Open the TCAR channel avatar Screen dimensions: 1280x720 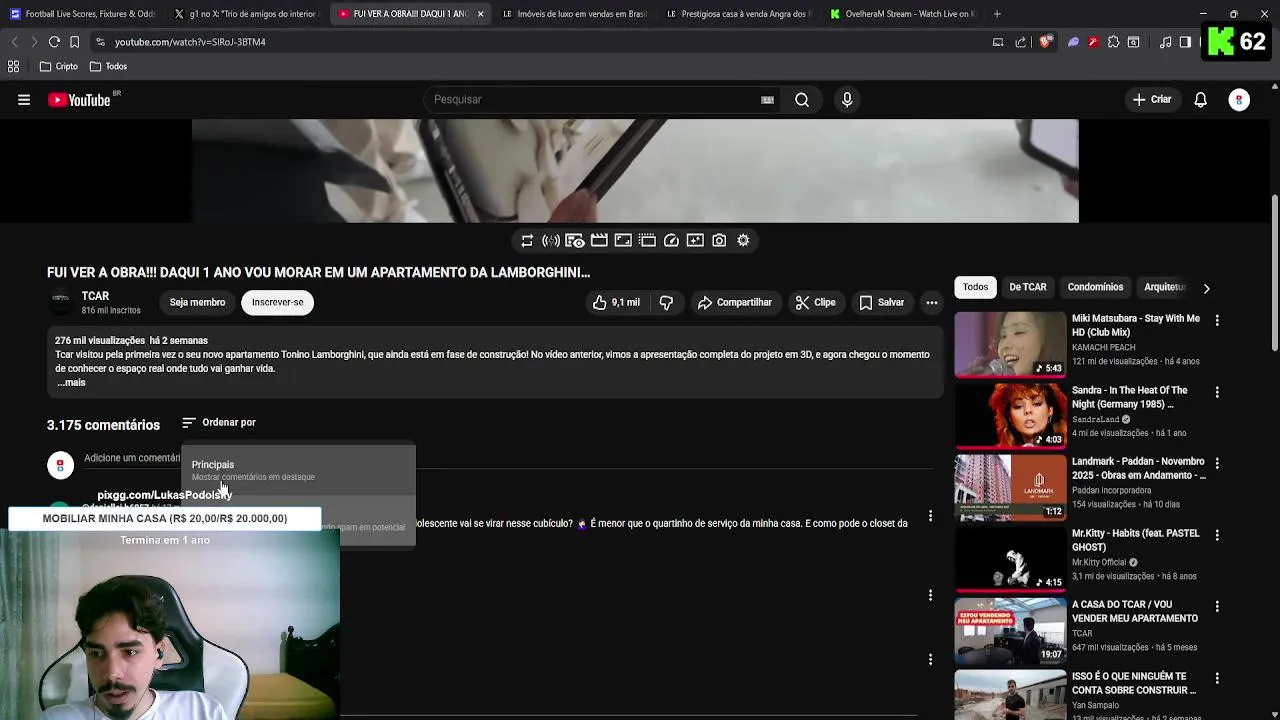(61, 302)
